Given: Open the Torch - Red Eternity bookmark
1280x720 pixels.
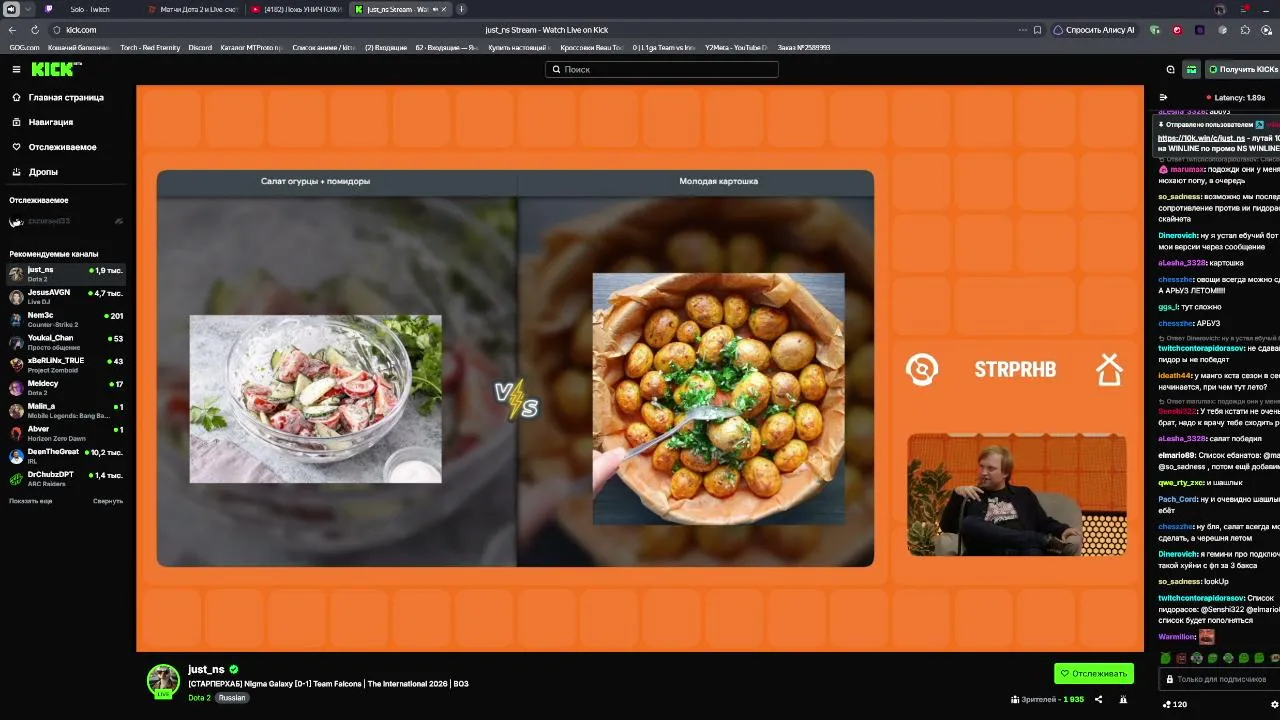Looking at the screenshot, I should 150,48.
